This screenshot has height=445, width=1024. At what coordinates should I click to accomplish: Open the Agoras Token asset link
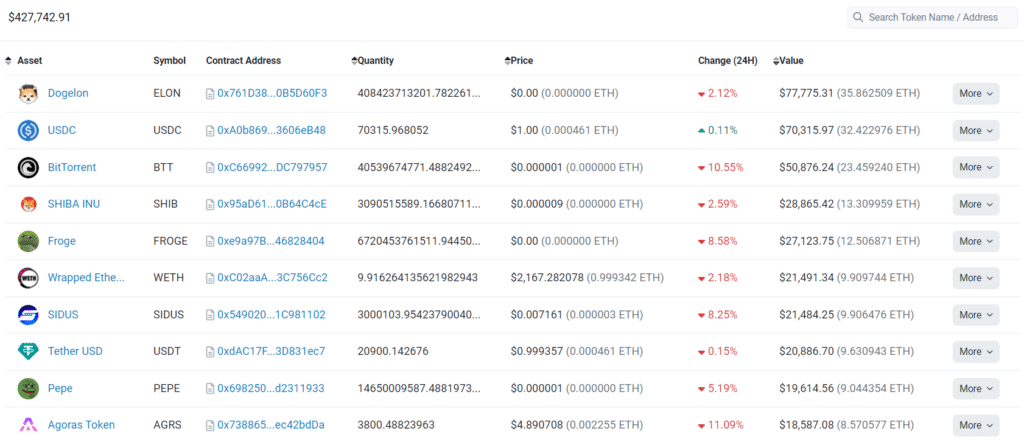[81, 425]
